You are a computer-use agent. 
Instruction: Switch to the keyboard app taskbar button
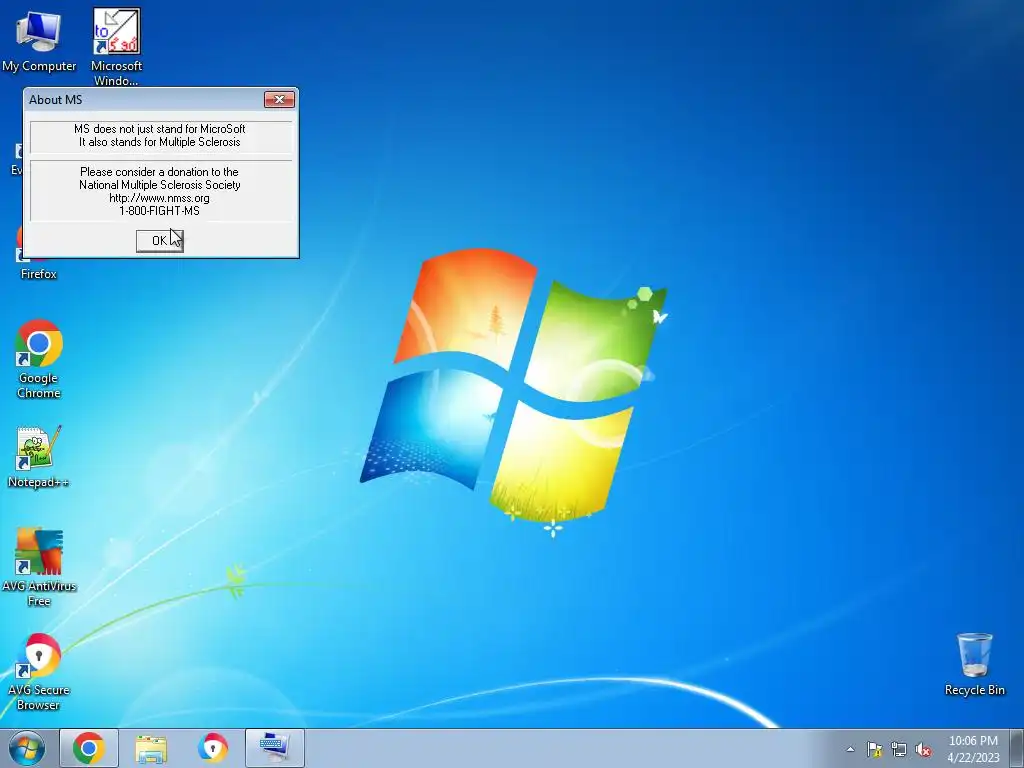click(275, 748)
